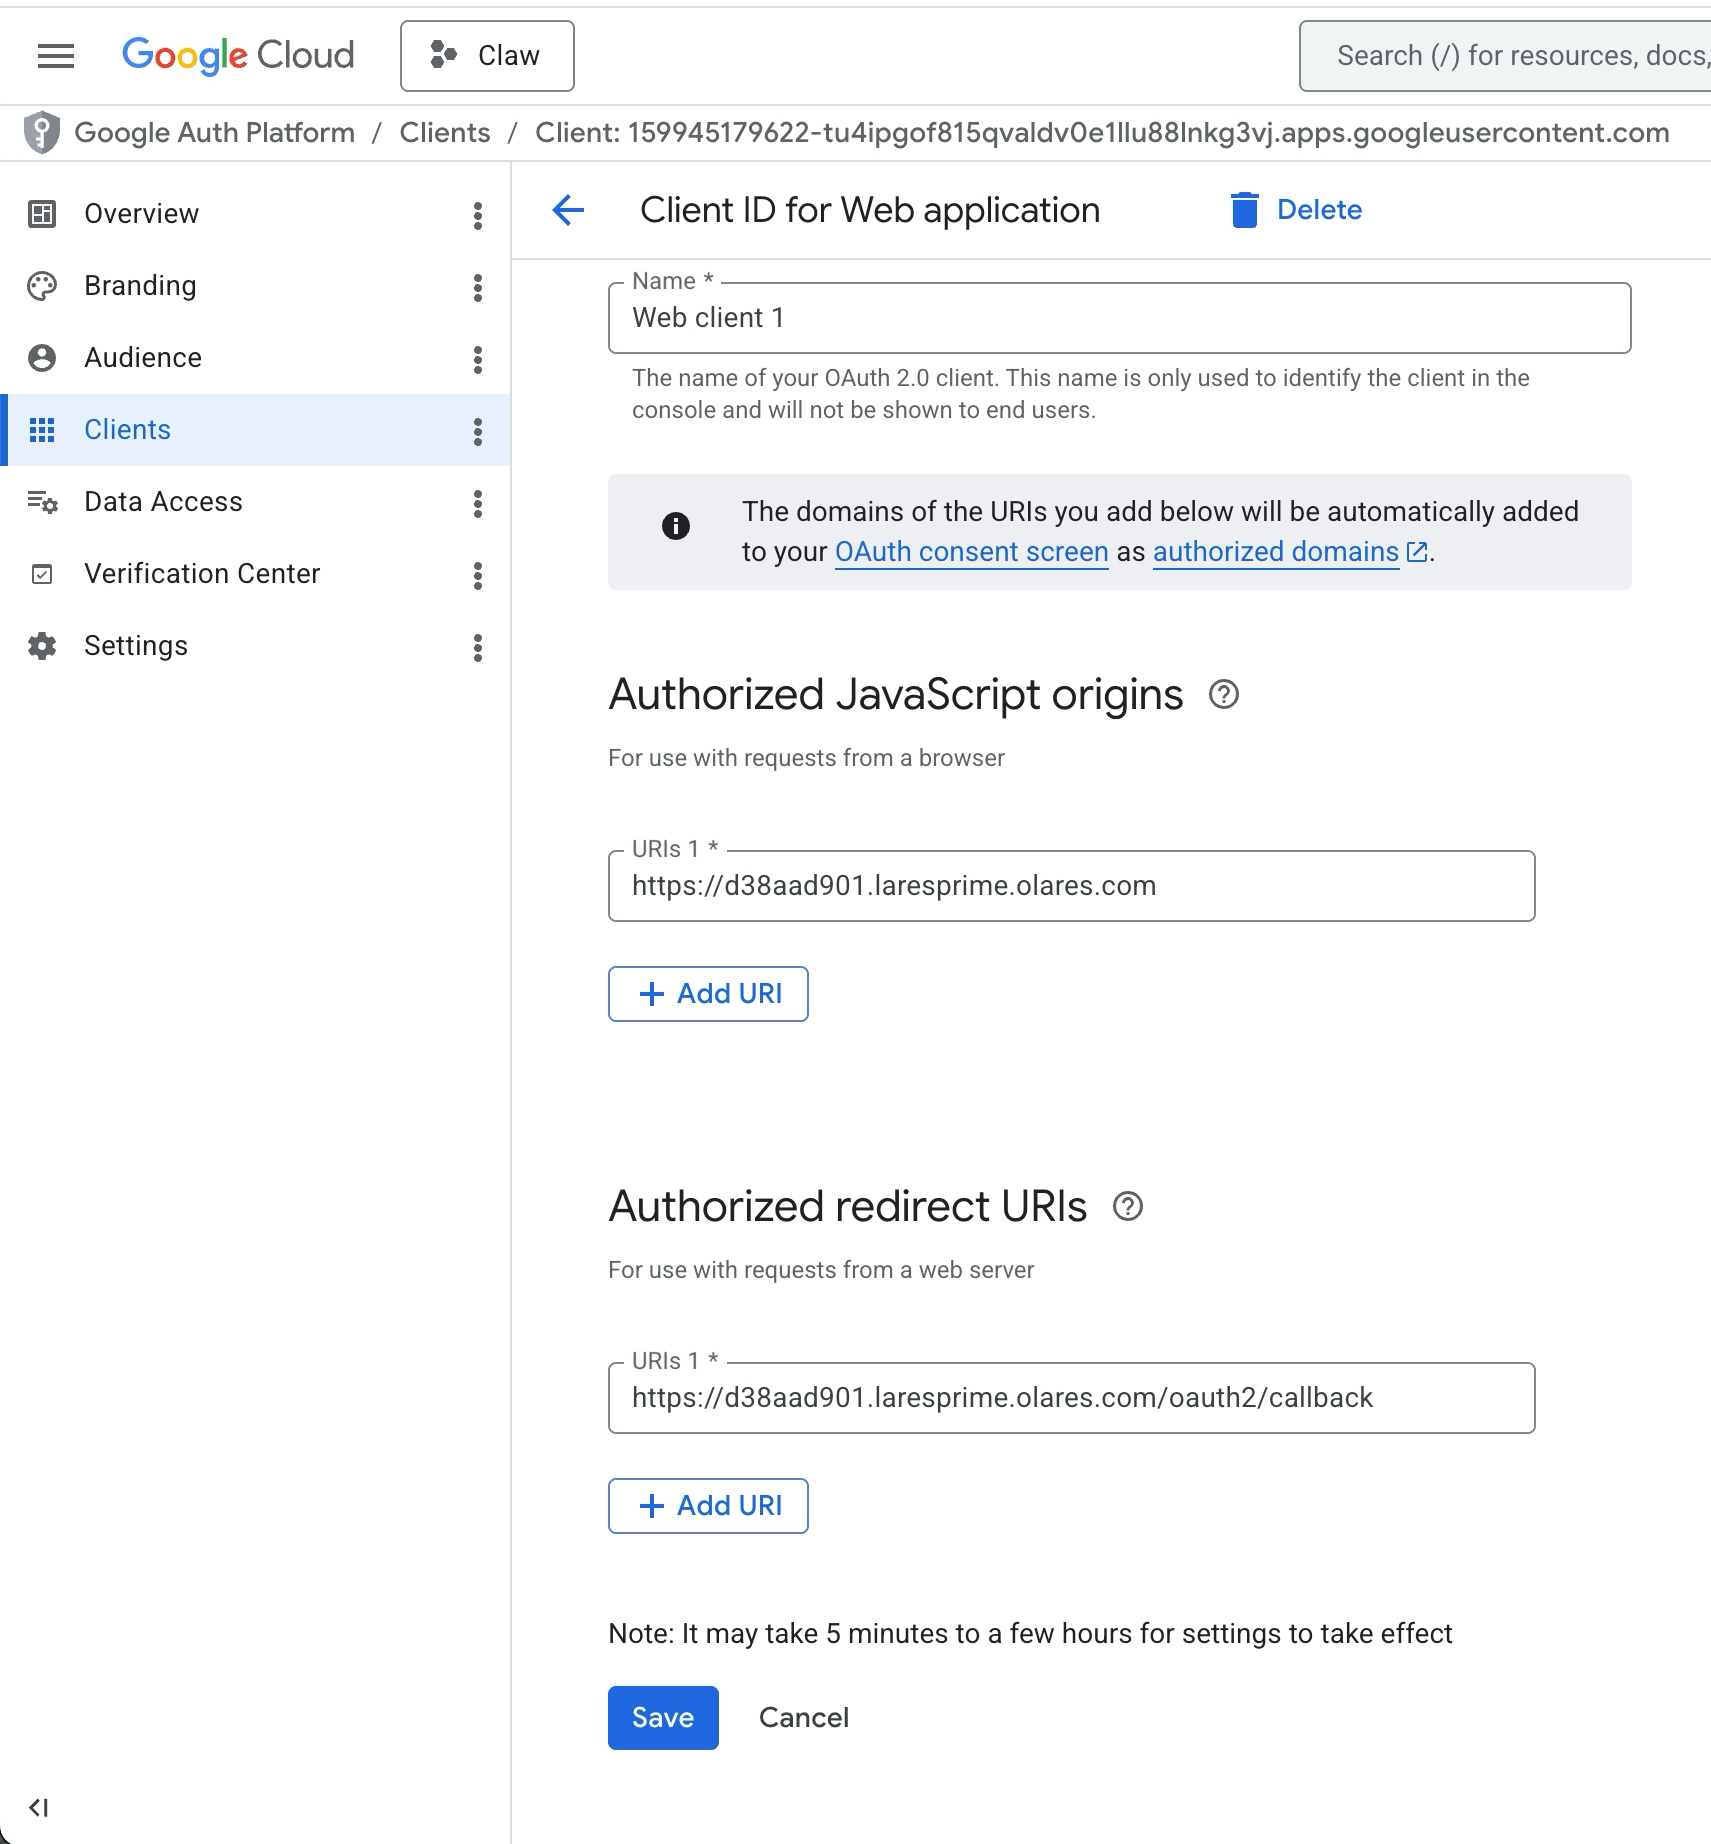Click the Audience person icon
Image resolution: width=1711 pixels, height=1844 pixels.
[42, 358]
